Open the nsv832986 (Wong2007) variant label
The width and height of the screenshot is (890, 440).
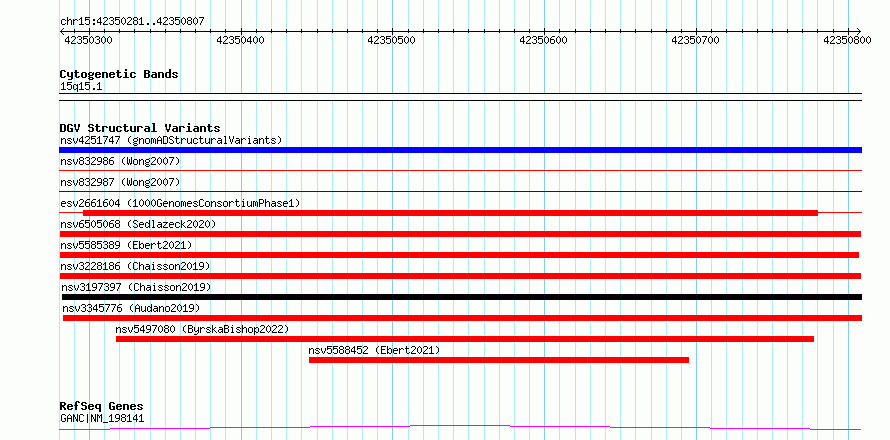tap(120, 162)
